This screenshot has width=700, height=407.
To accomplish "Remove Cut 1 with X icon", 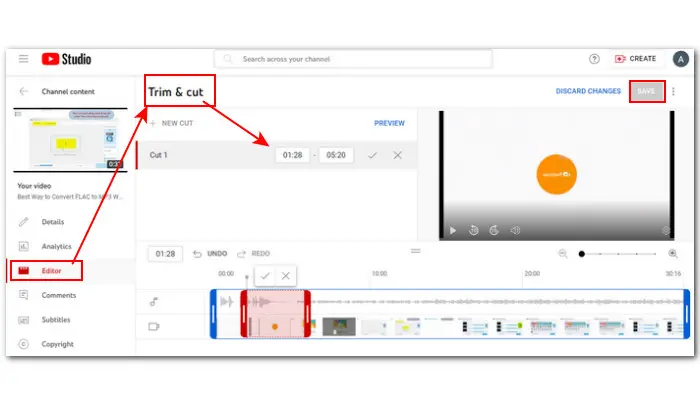I will point(397,155).
